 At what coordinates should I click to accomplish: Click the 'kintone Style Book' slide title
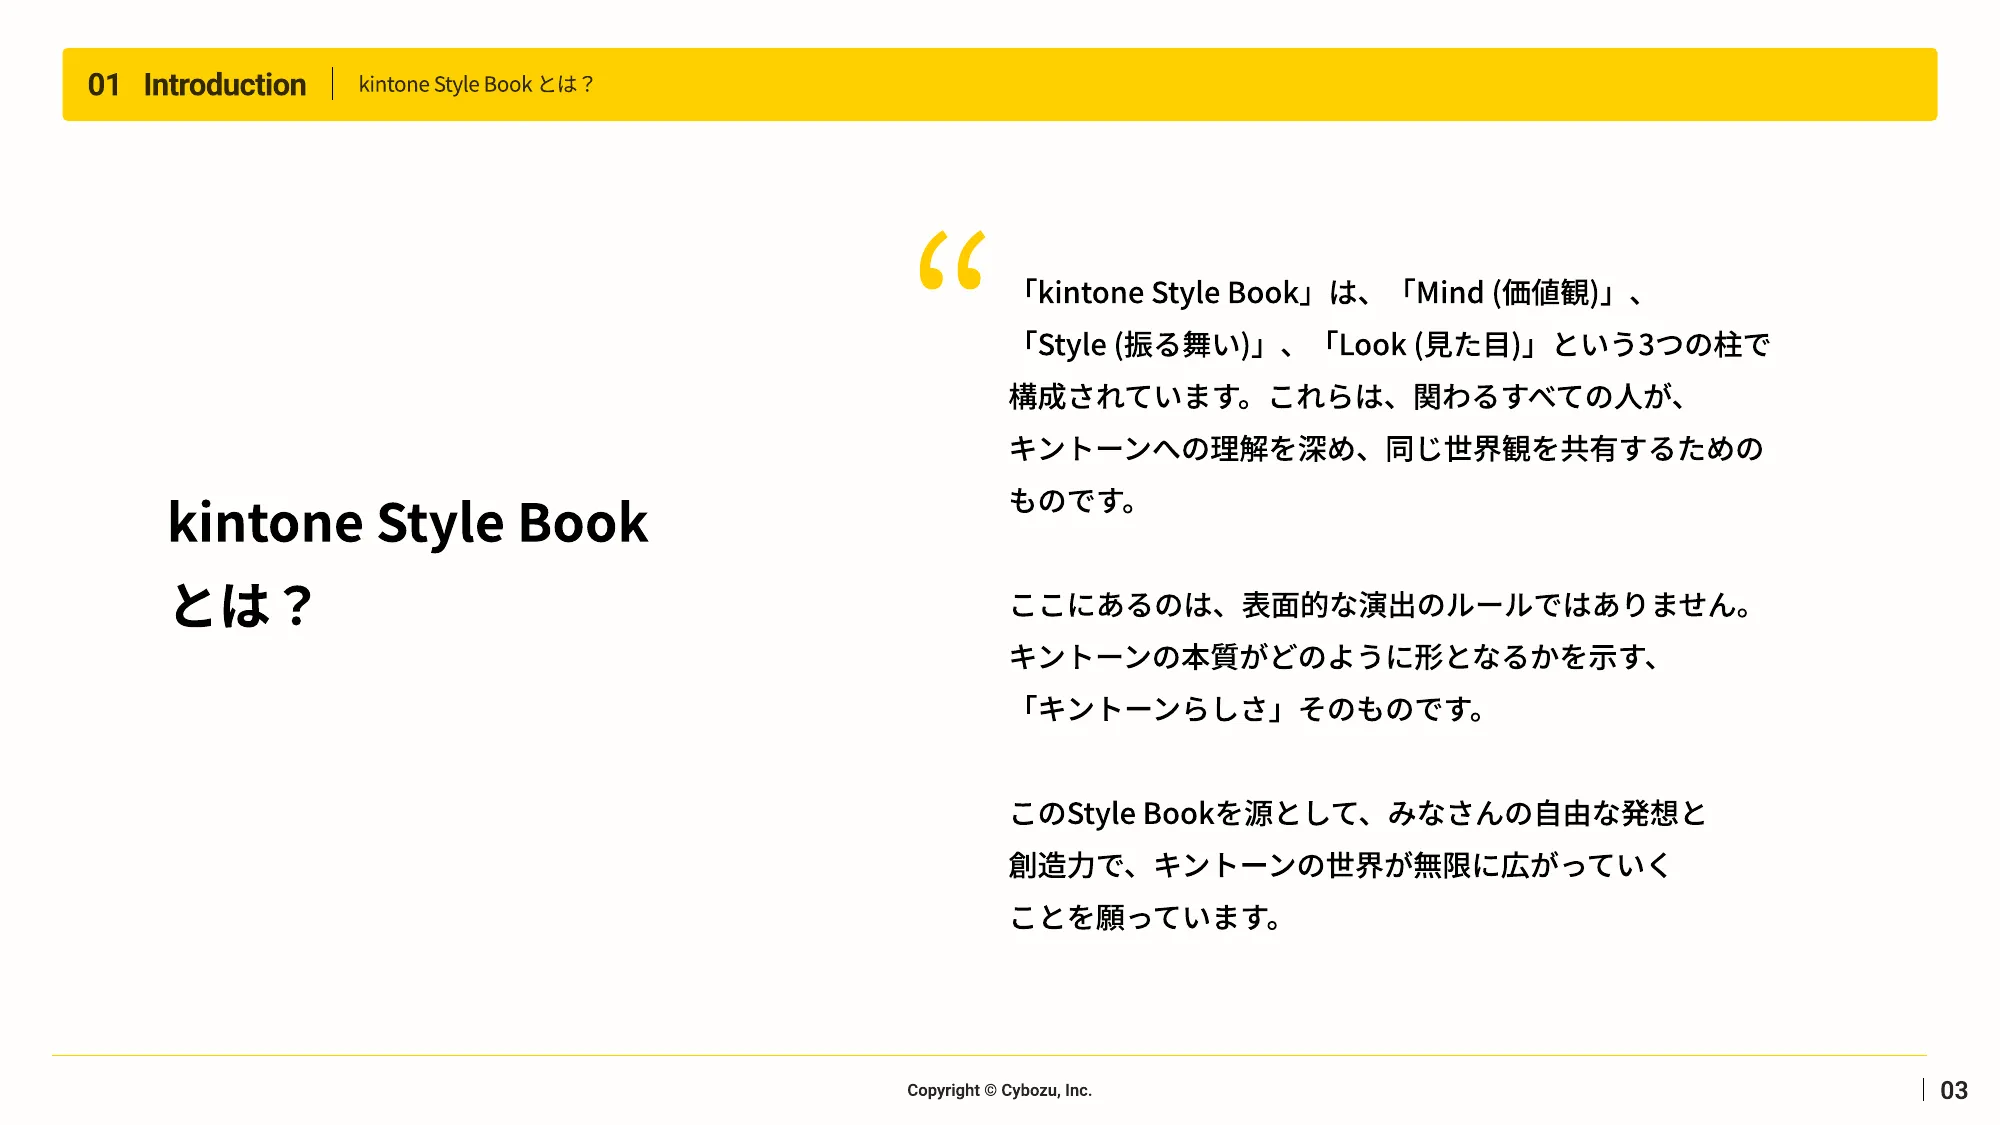click(409, 522)
